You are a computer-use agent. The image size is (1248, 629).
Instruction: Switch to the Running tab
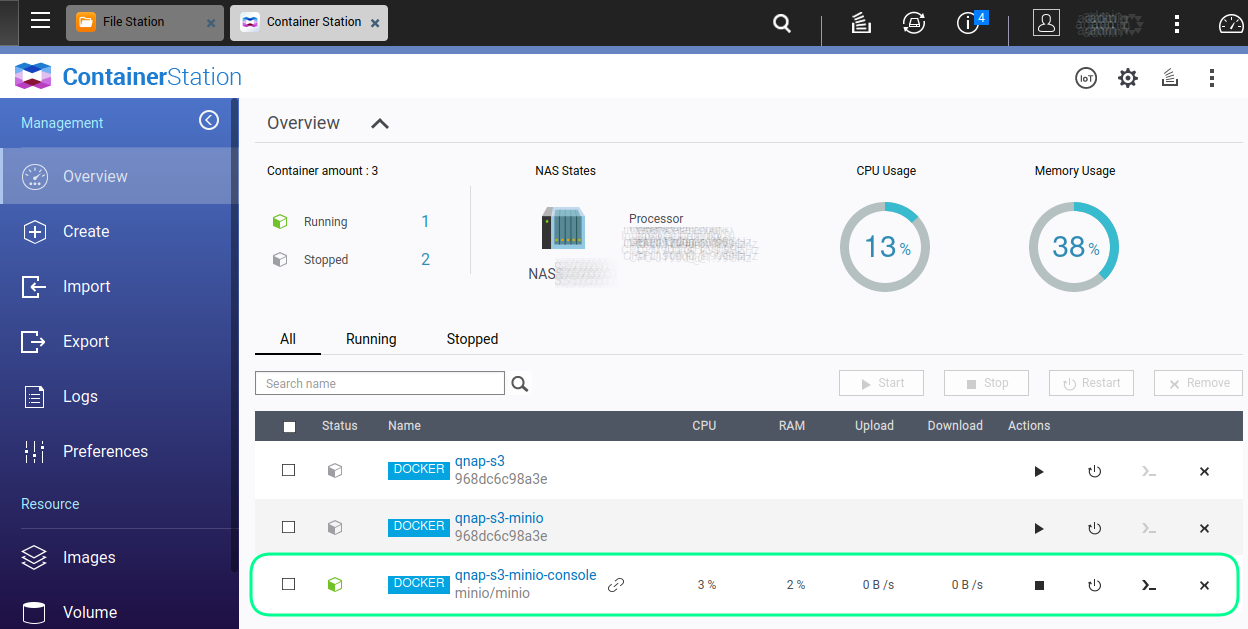pos(371,338)
